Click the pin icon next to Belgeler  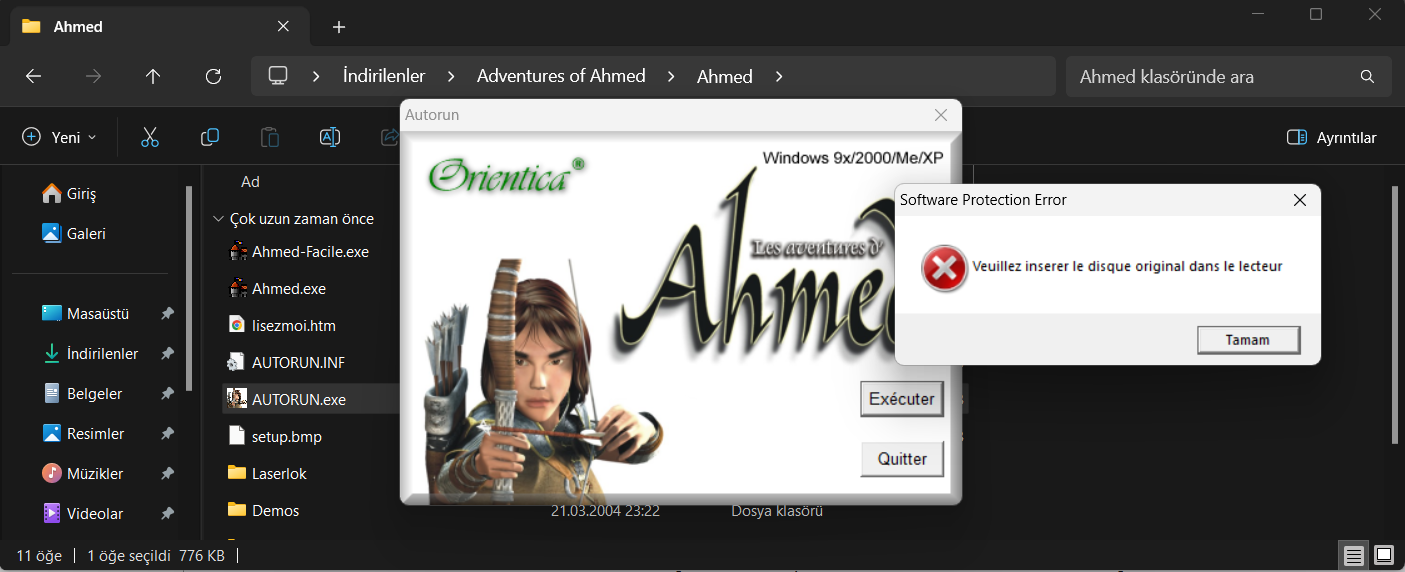[x=168, y=394]
